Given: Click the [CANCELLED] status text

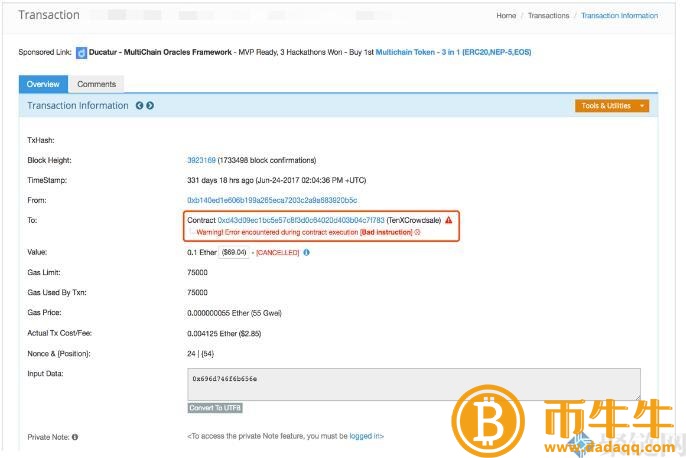Looking at the screenshot, I should click(x=277, y=252).
